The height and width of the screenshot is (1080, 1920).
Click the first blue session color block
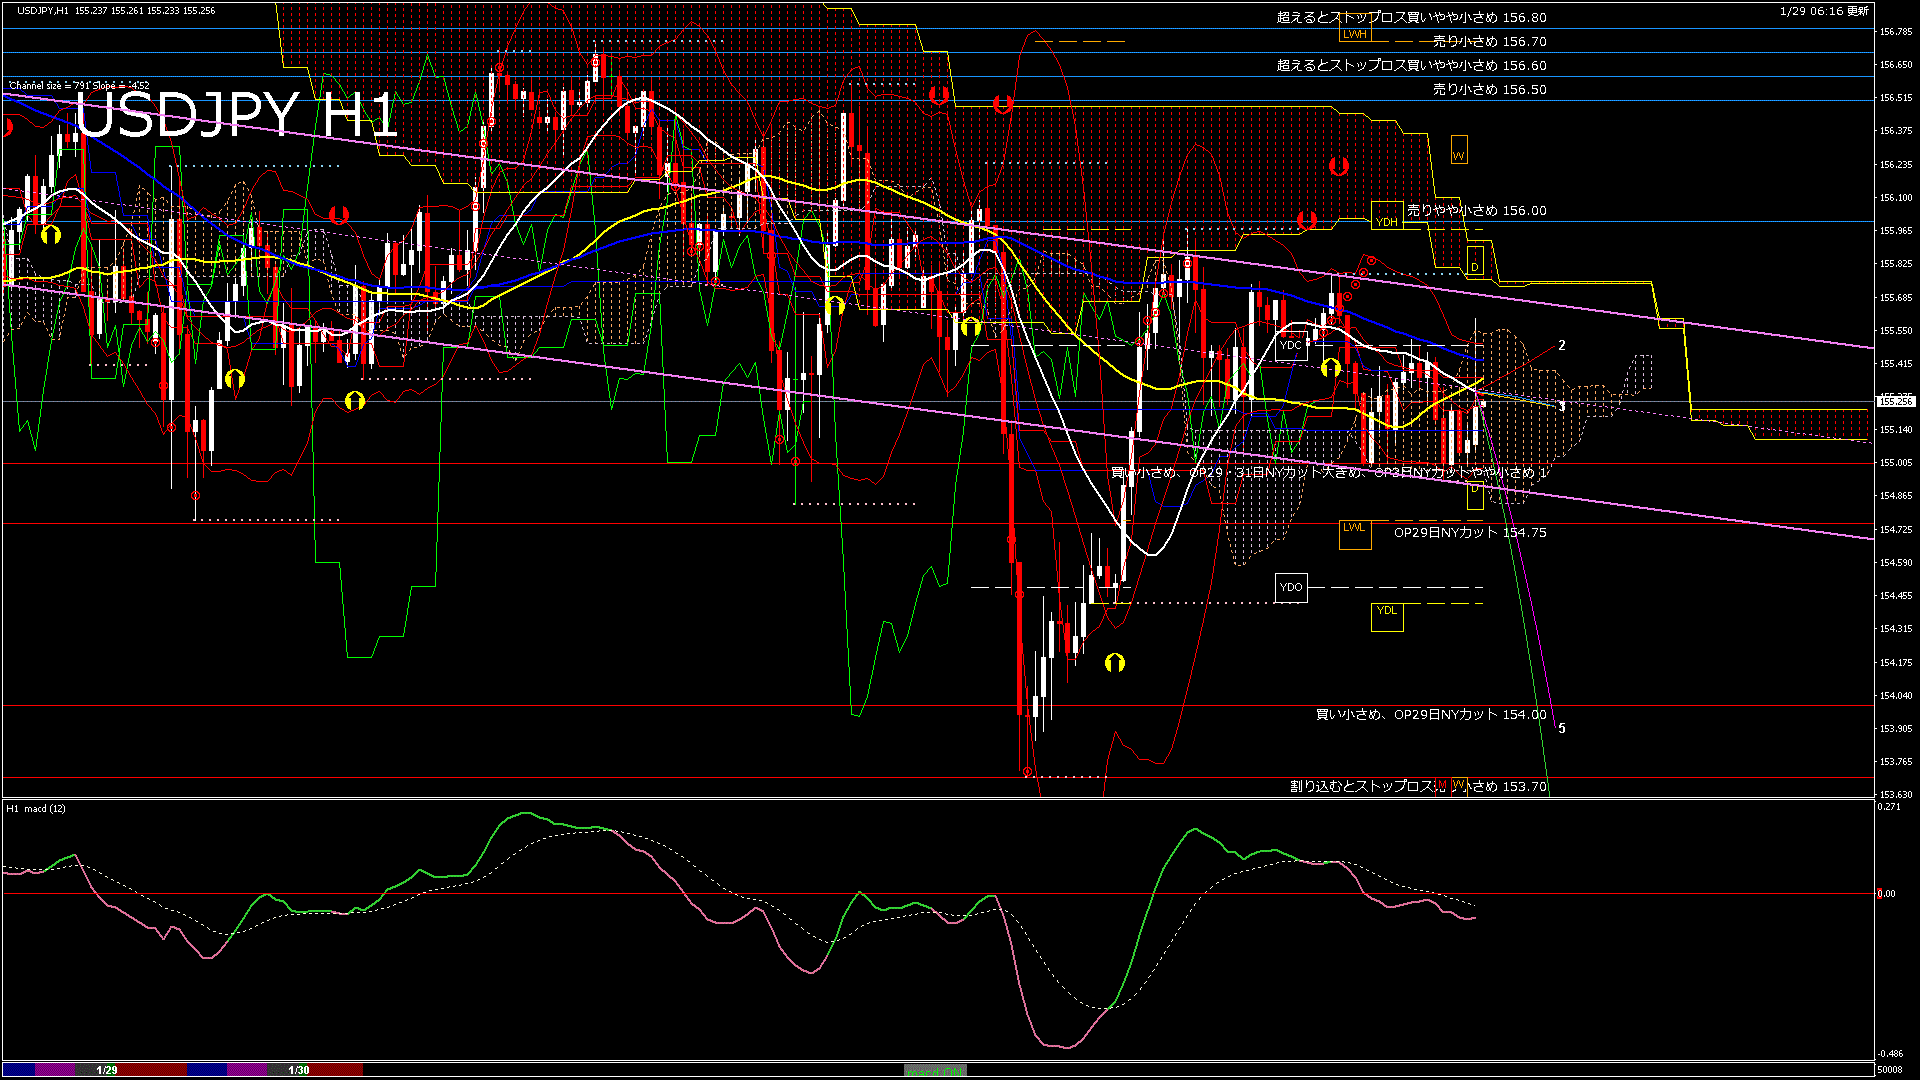[x=19, y=1070]
